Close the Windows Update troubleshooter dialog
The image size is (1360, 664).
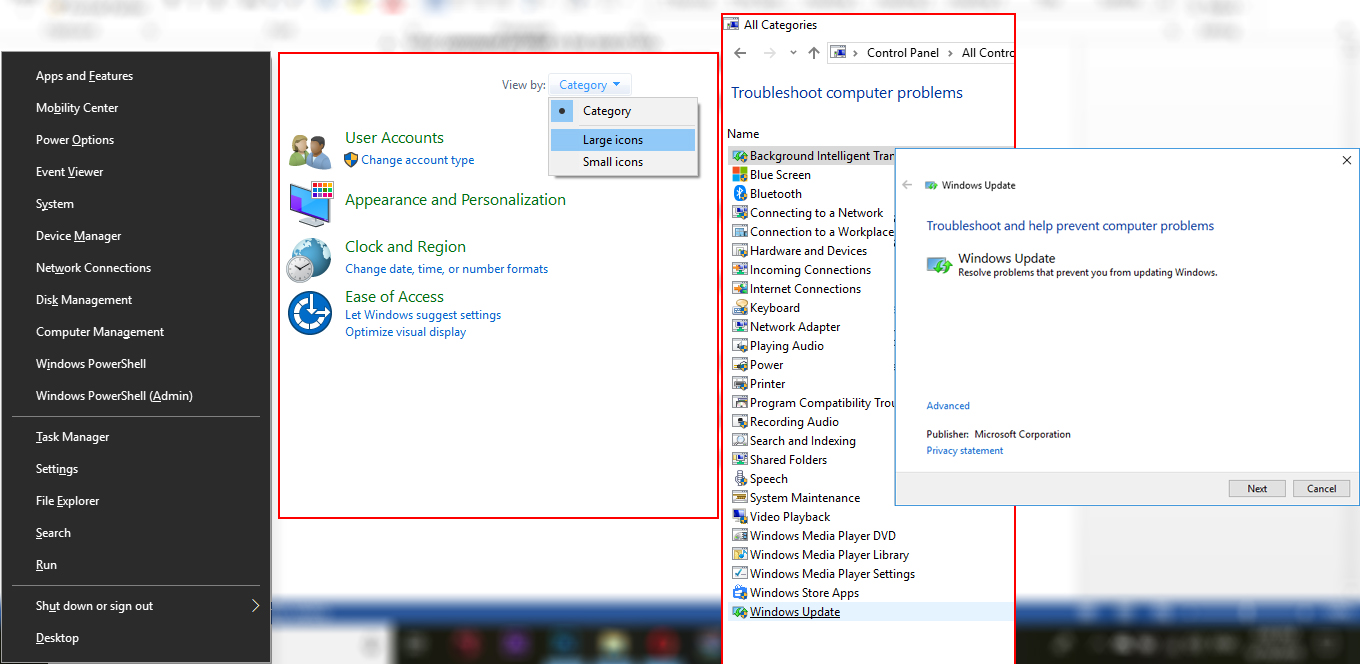tap(1346, 160)
